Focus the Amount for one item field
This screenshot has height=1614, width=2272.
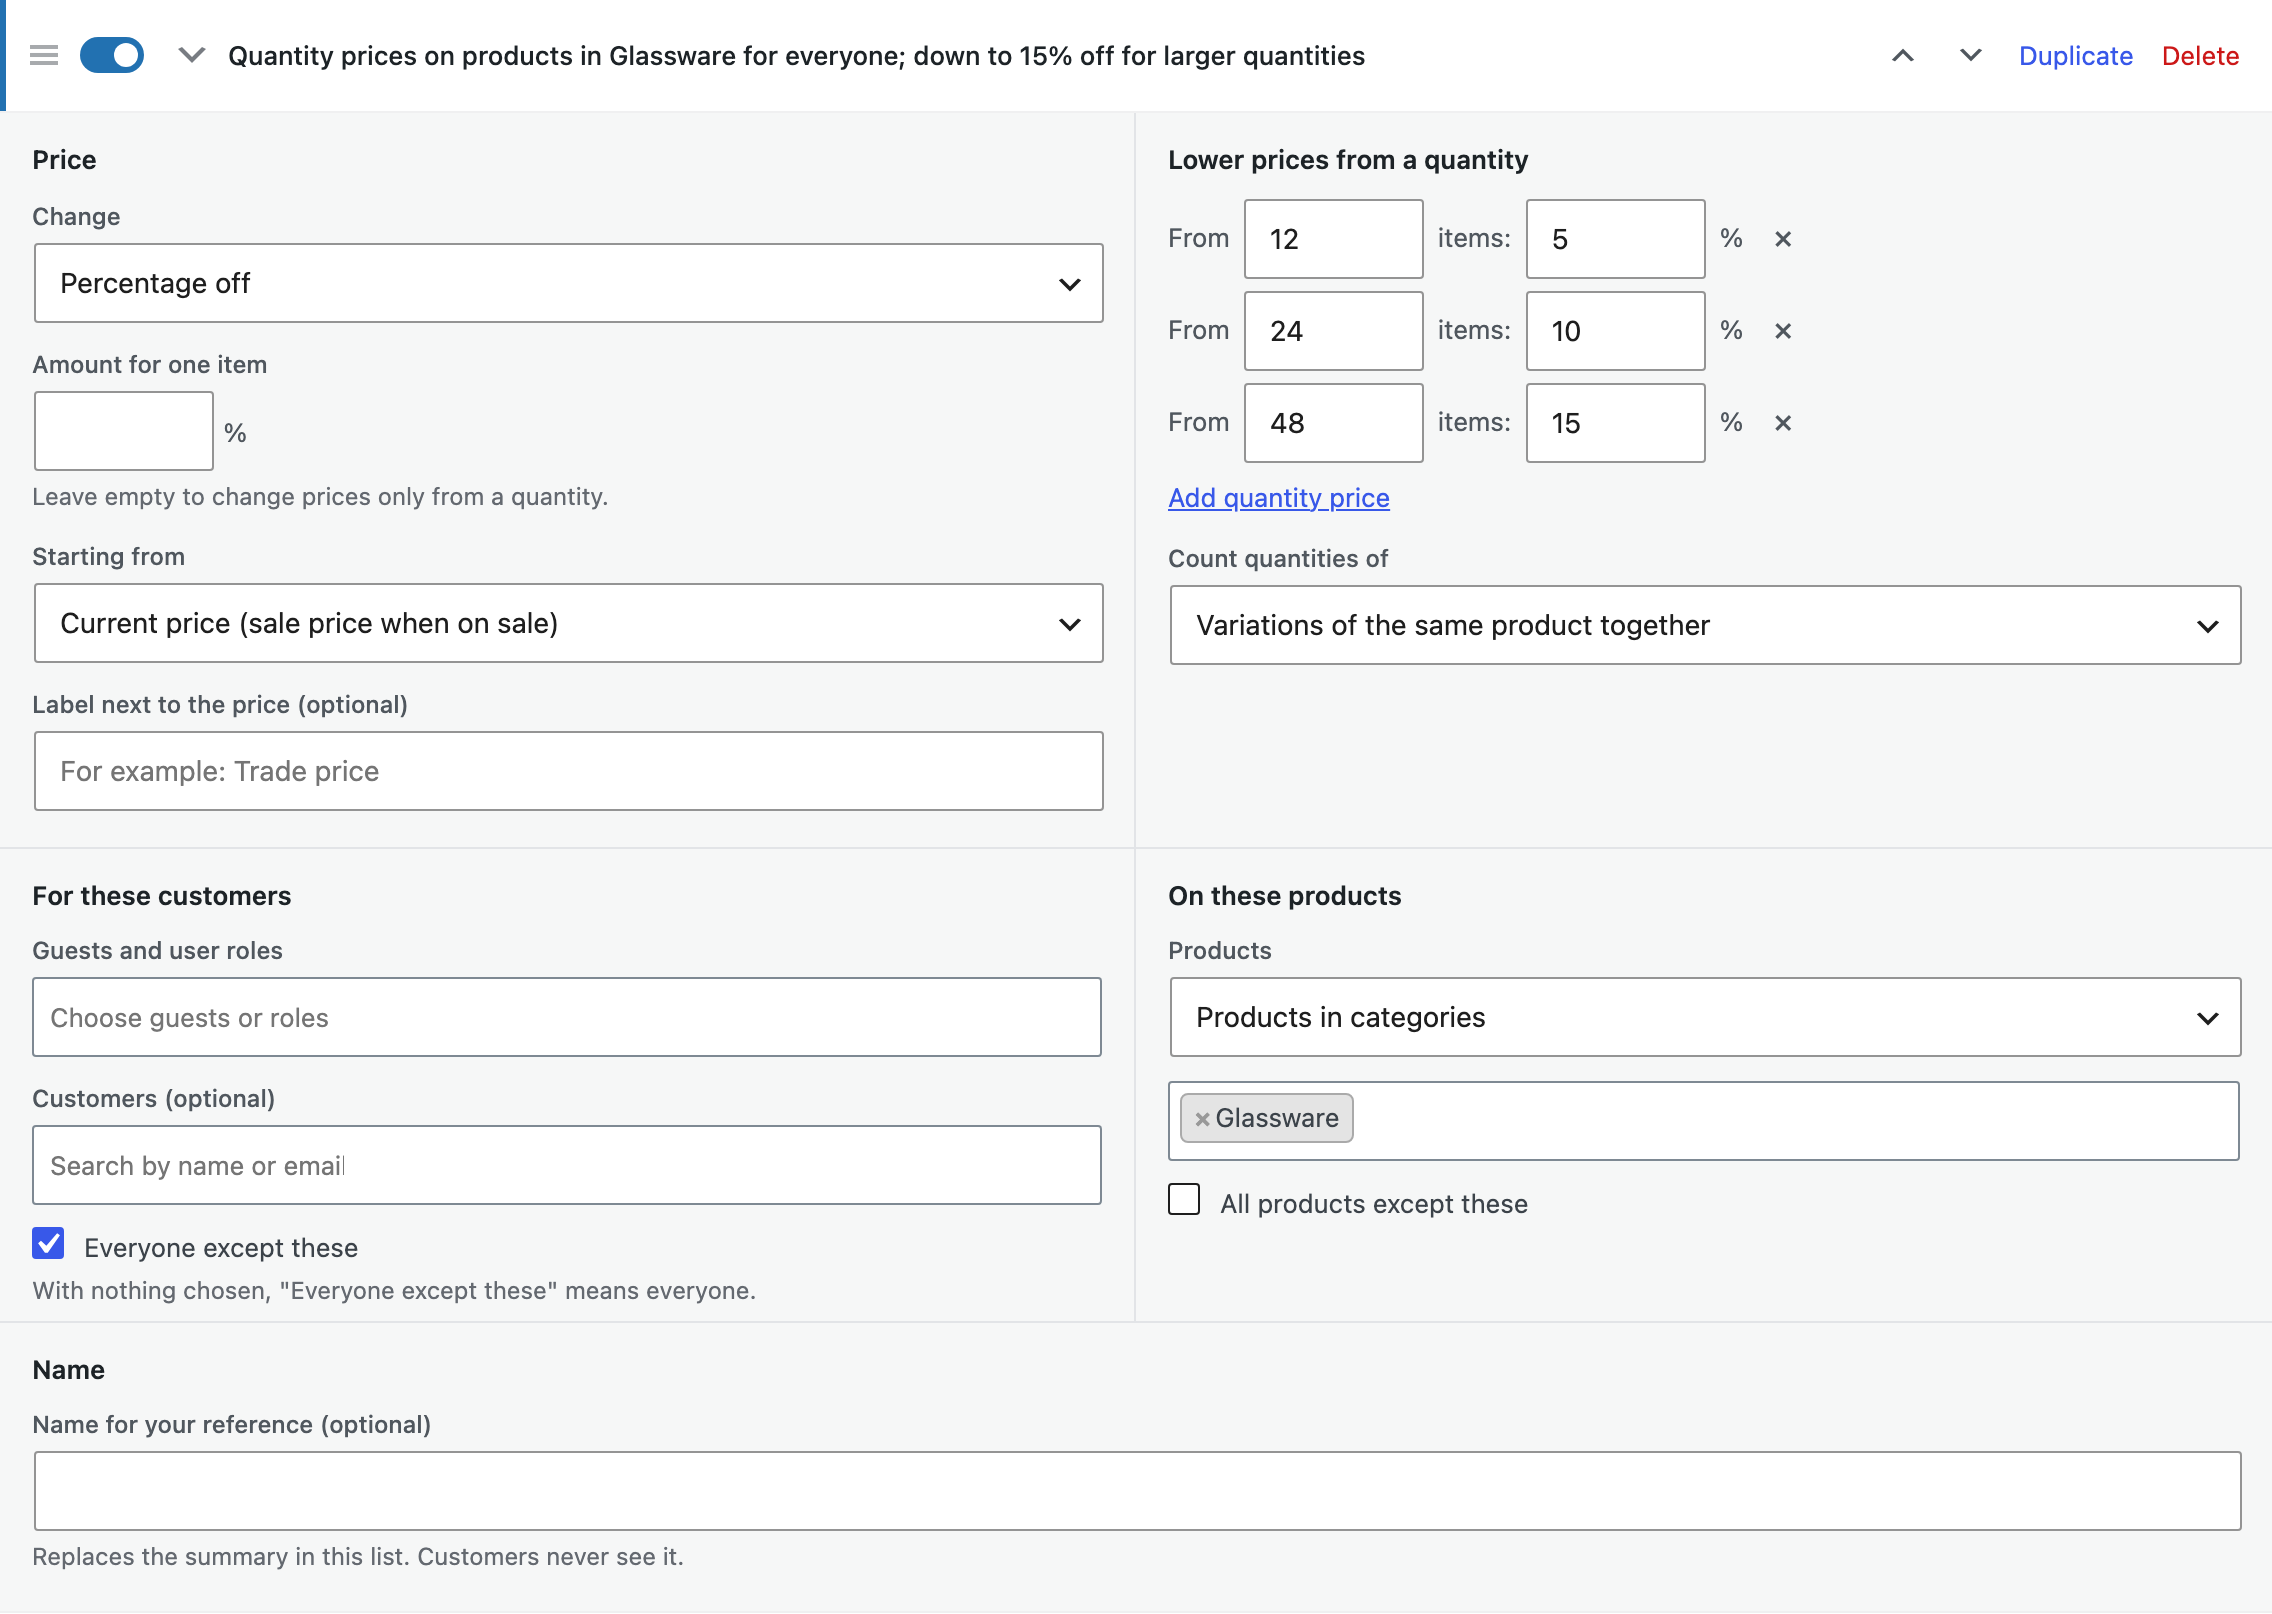pyautogui.click(x=124, y=431)
